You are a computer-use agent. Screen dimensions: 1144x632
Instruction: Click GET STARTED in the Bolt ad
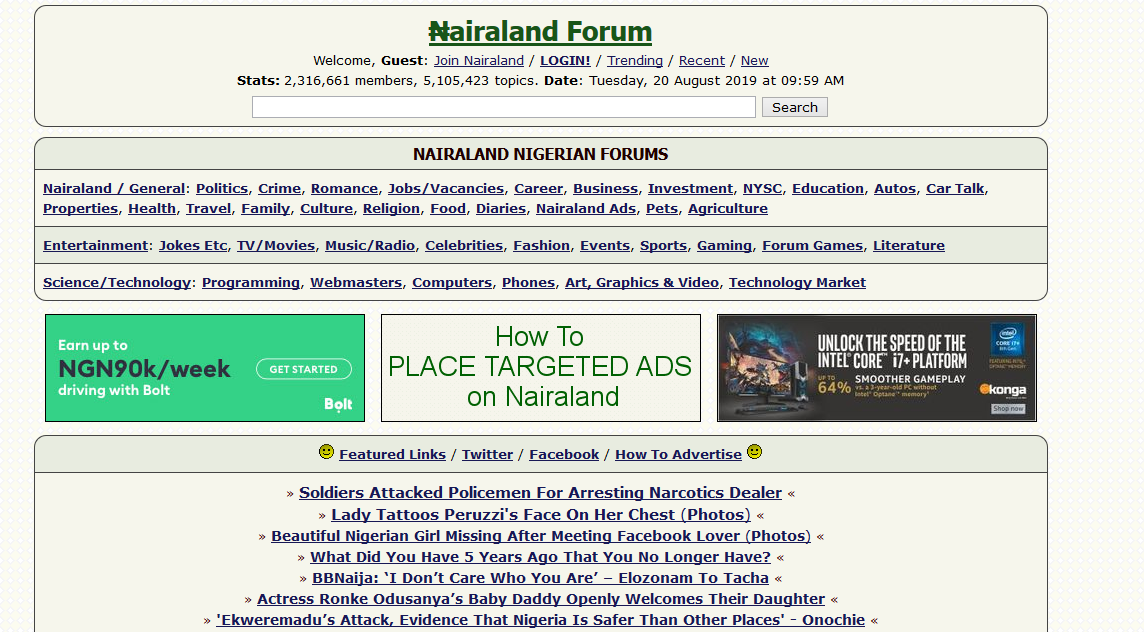tap(304, 369)
